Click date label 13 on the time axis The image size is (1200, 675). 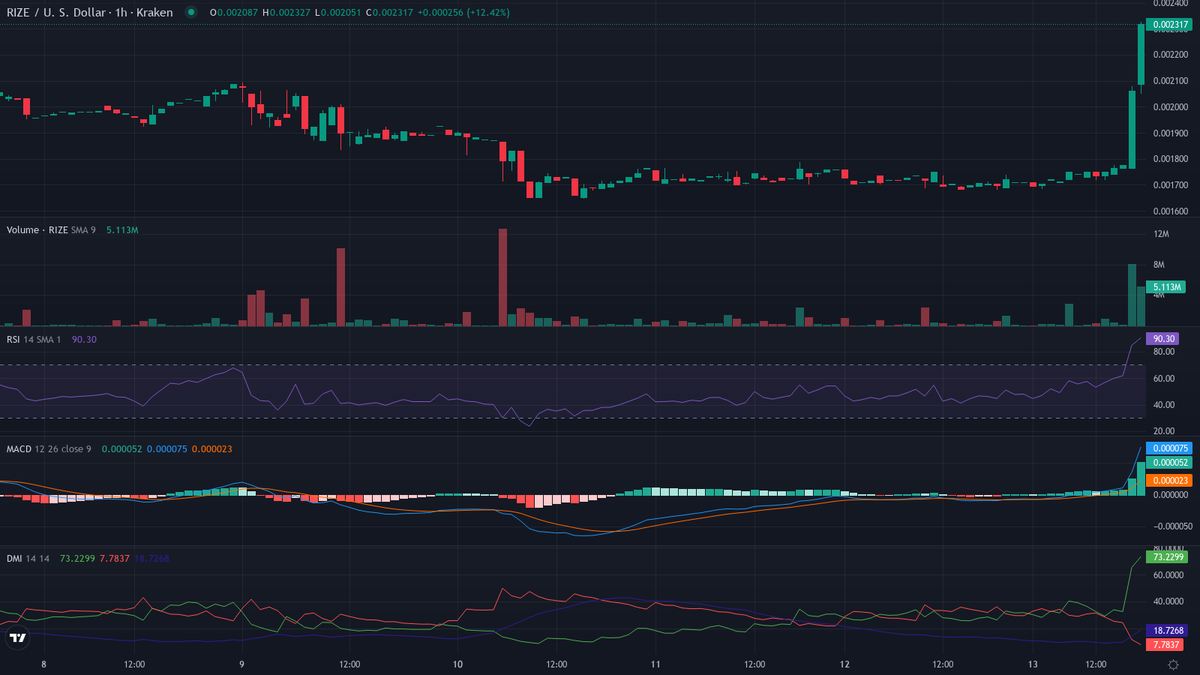pyautogui.click(x=1033, y=664)
